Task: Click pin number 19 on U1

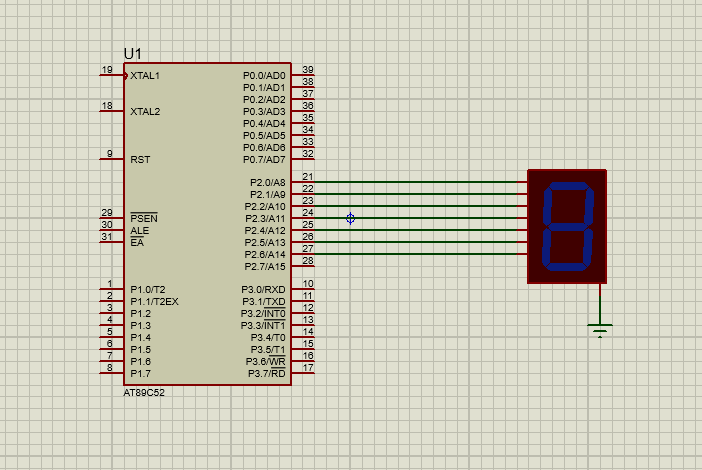Action: pyautogui.click(x=107, y=70)
